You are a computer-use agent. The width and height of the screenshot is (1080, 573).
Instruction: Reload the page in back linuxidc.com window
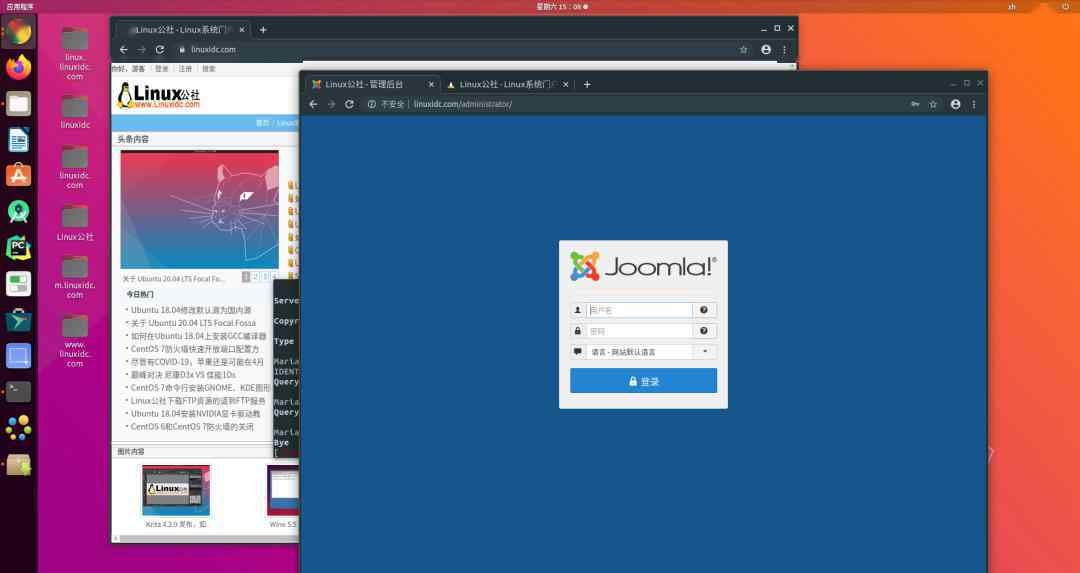(x=160, y=50)
